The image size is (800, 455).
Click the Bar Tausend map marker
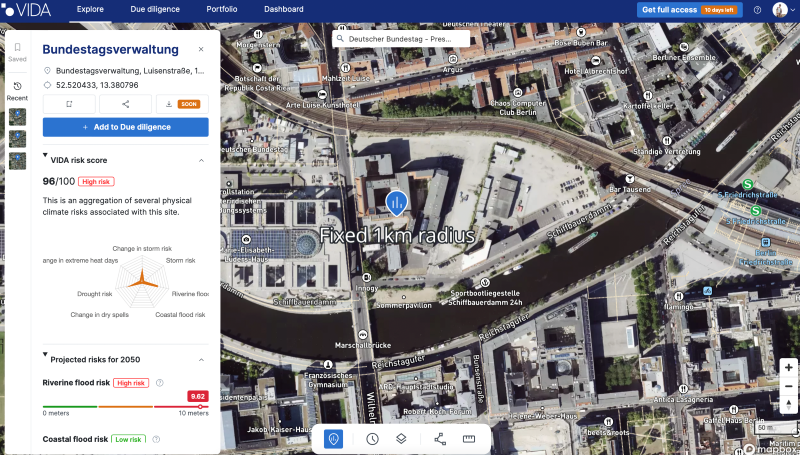click(x=630, y=179)
